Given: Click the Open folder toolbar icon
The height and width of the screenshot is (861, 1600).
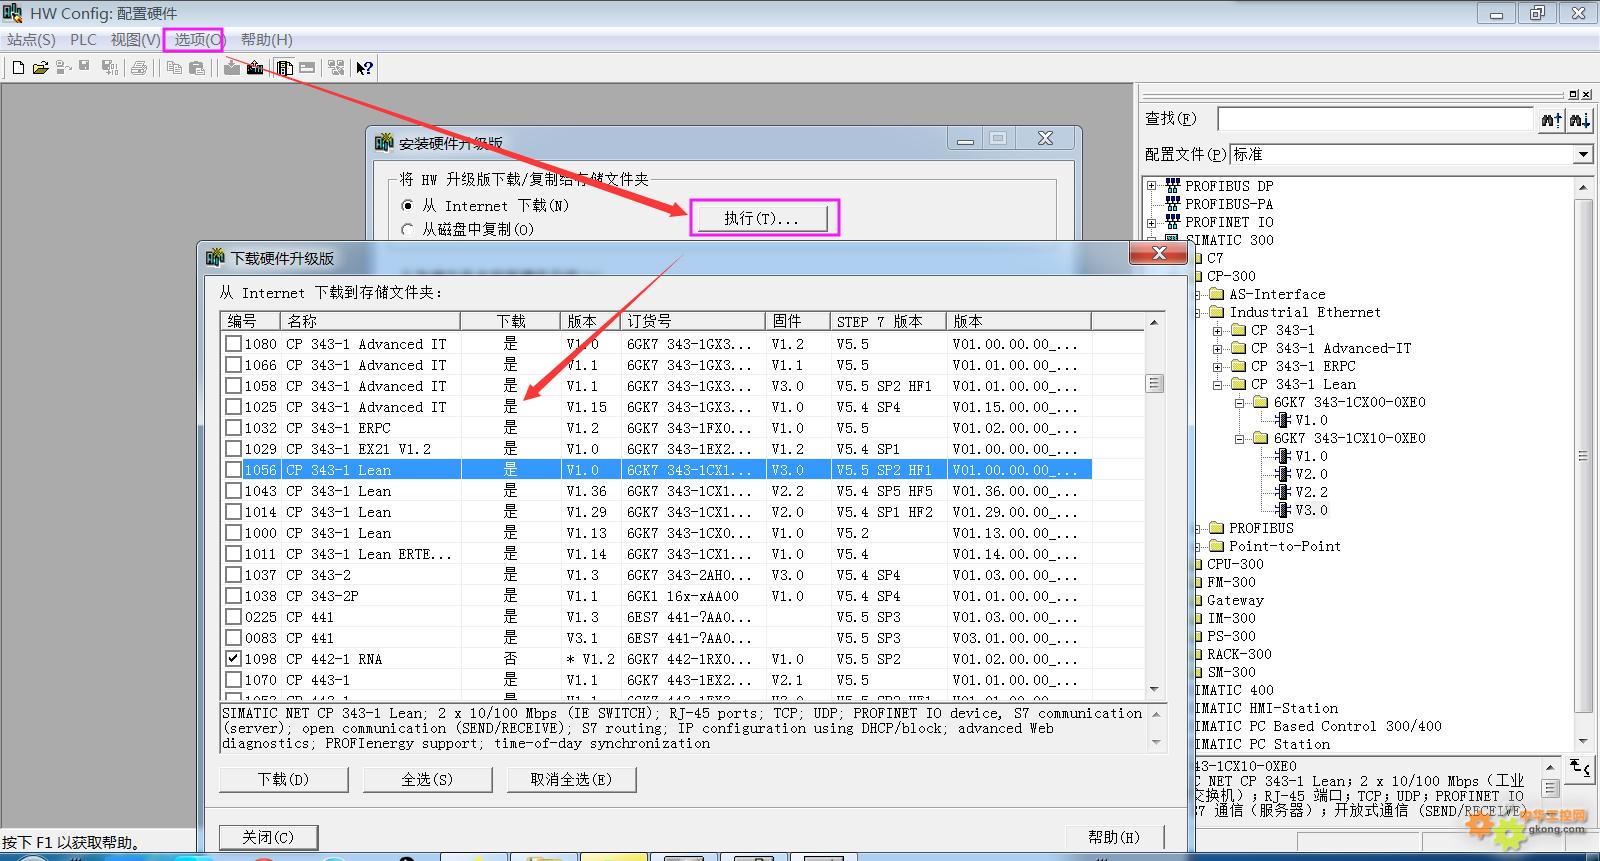Looking at the screenshot, I should (x=40, y=68).
